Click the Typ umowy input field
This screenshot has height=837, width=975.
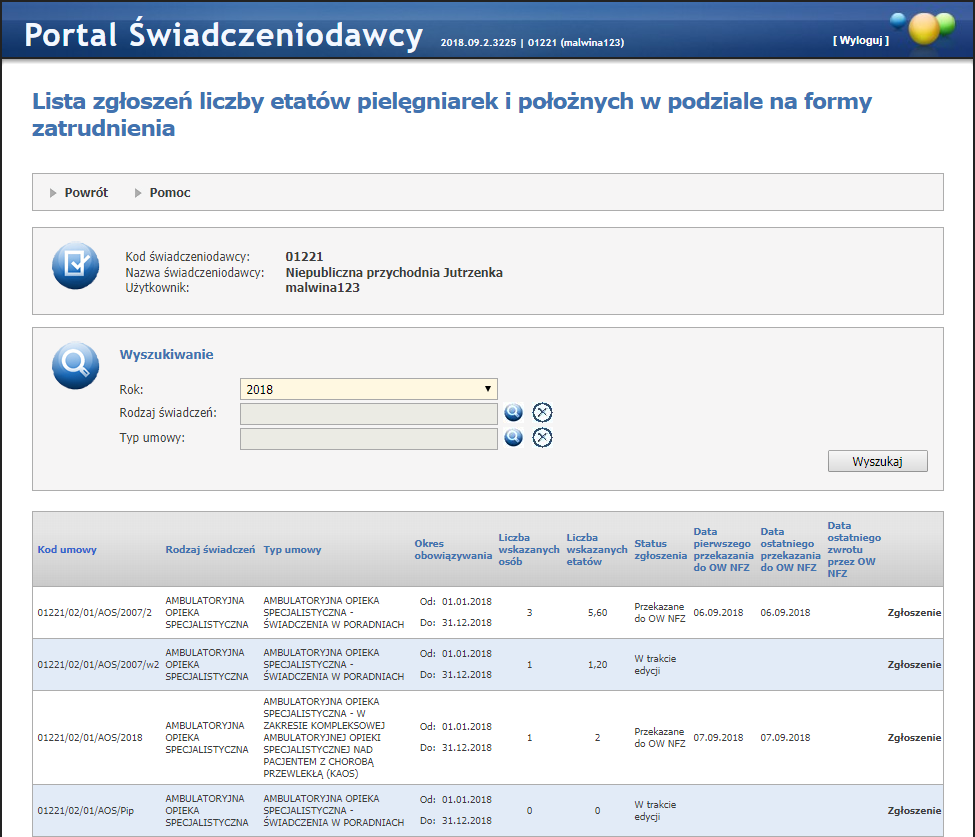[x=368, y=439]
